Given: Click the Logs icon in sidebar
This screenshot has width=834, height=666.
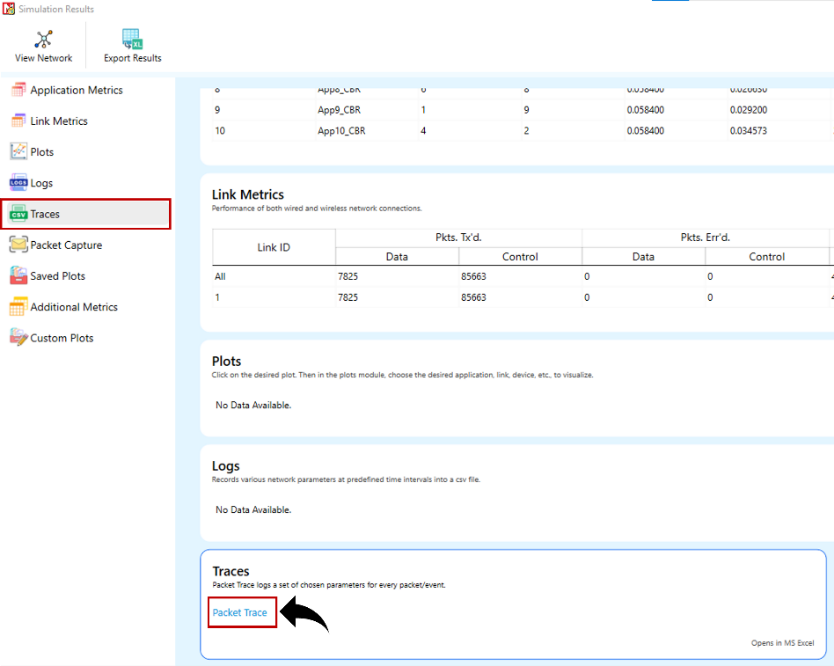Looking at the screenshot, I should click(18, 182).
